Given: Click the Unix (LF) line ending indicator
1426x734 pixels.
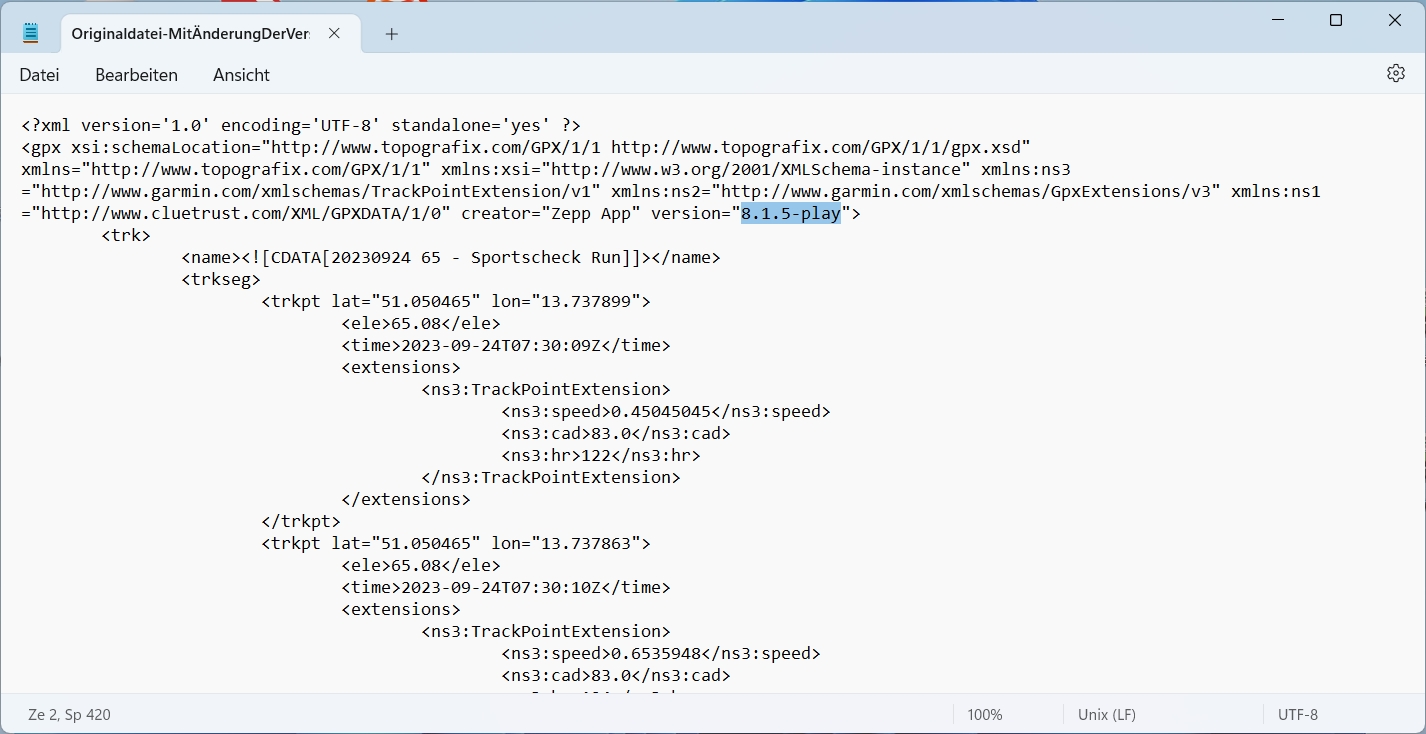Looking at the screenshot, I should click(x=1106, y=715).
